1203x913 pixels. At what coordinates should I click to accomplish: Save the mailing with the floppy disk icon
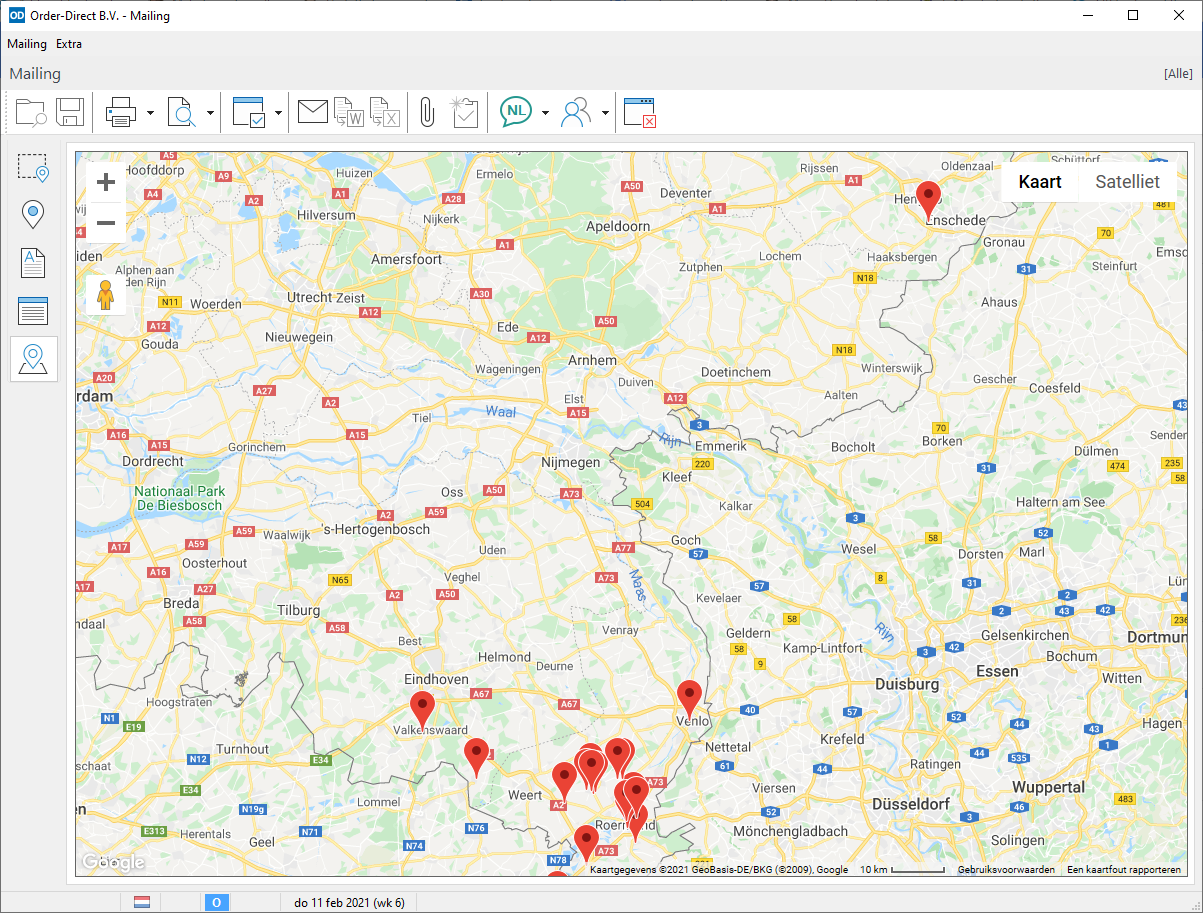70,112
